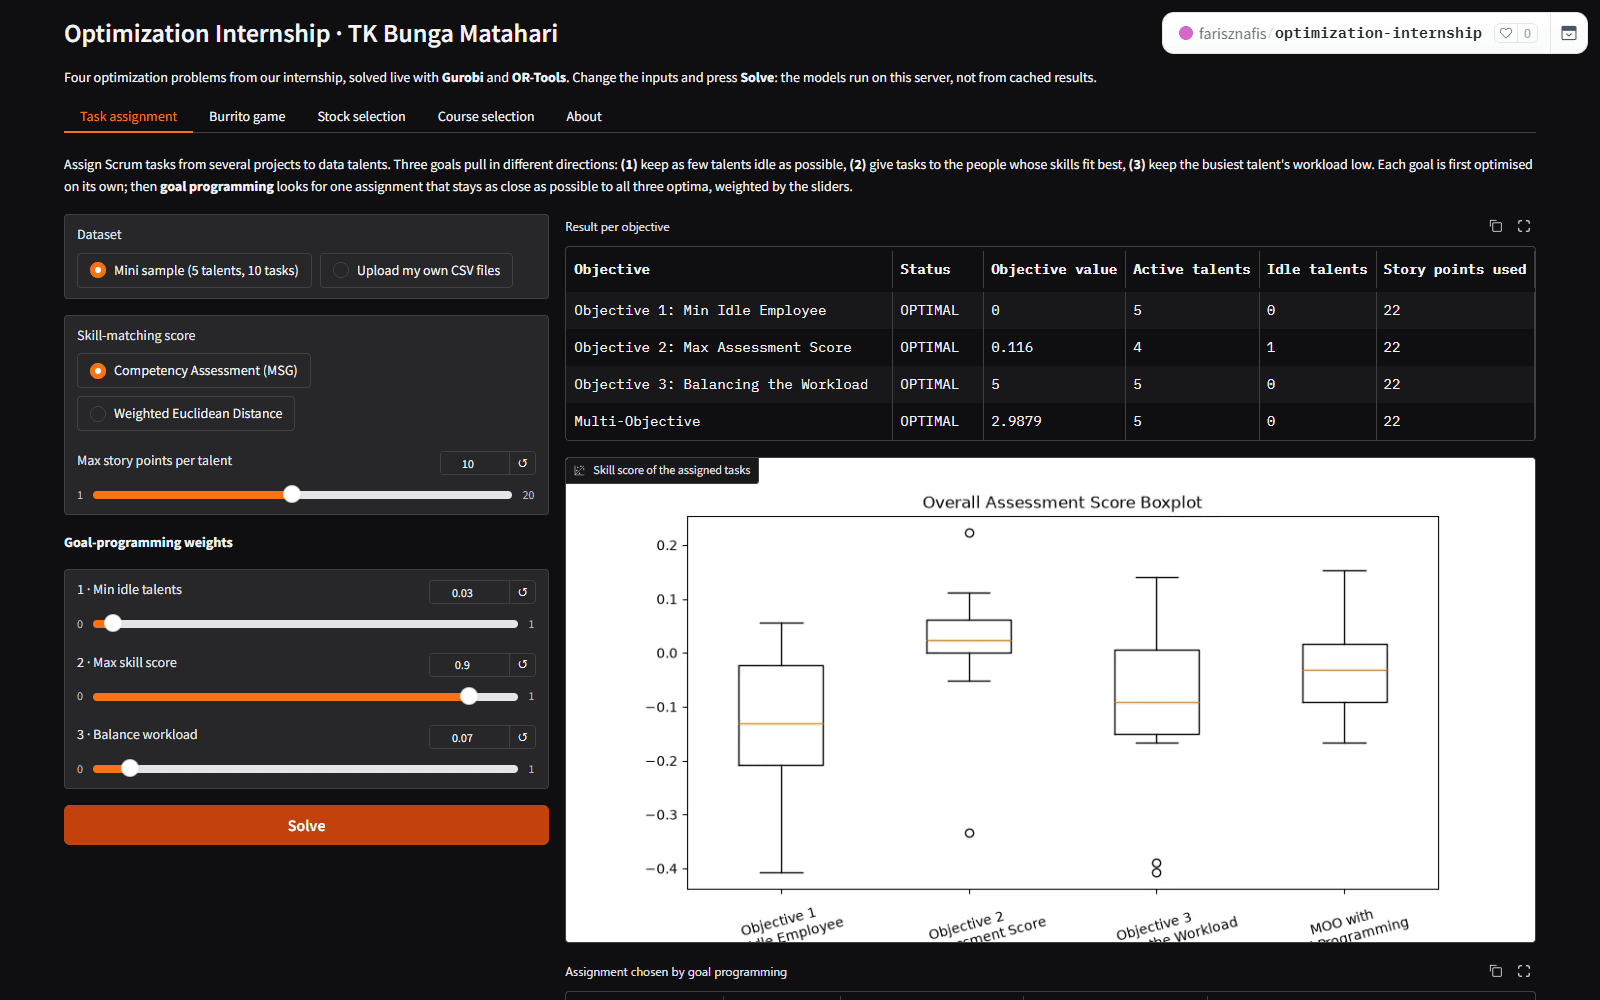This screenshot has height=1000, width=1600.
Task: Reset Max story points per talent value
Action: [x=522, y=463]
